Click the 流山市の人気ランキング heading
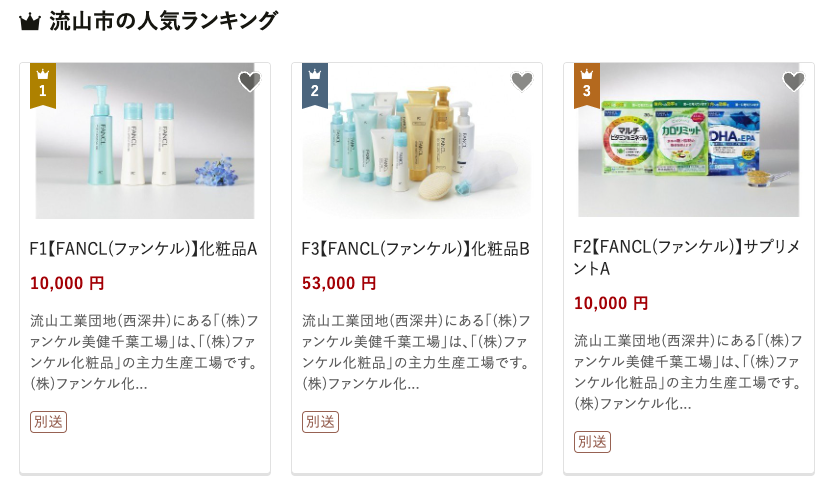The width and height of the screenshot is (837, 480). [163, 21]
